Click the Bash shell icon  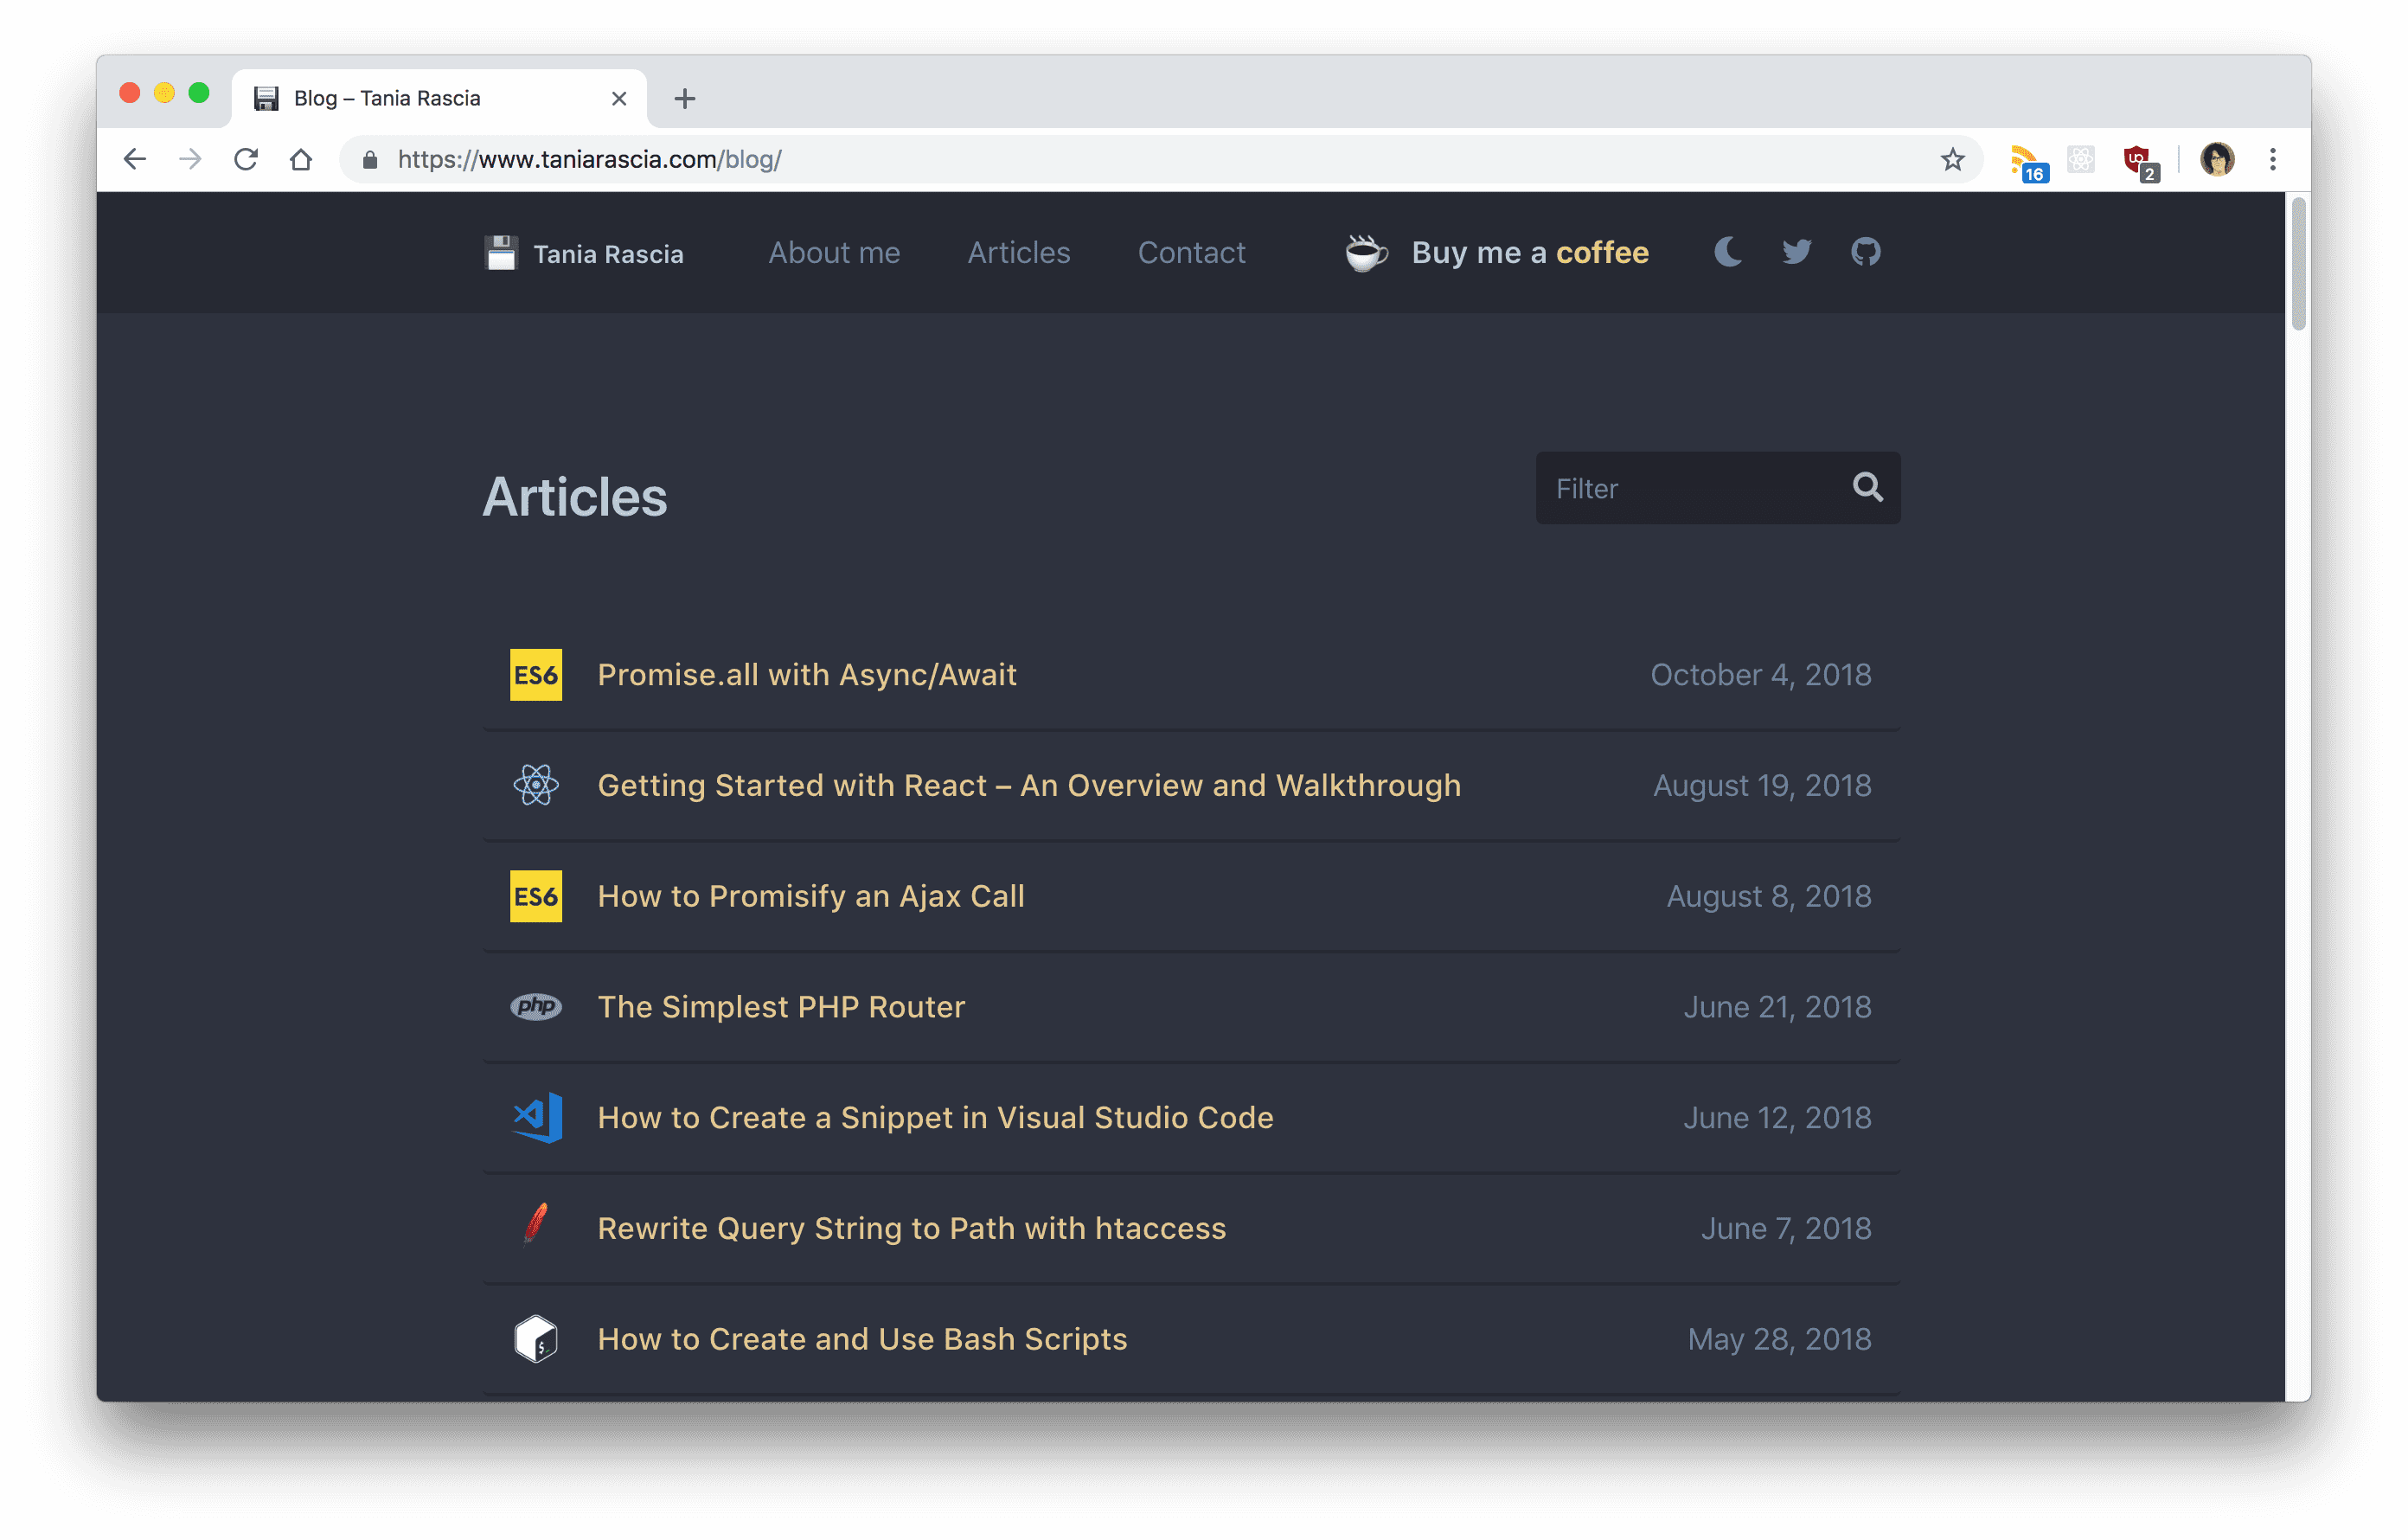coord(536,1339)
